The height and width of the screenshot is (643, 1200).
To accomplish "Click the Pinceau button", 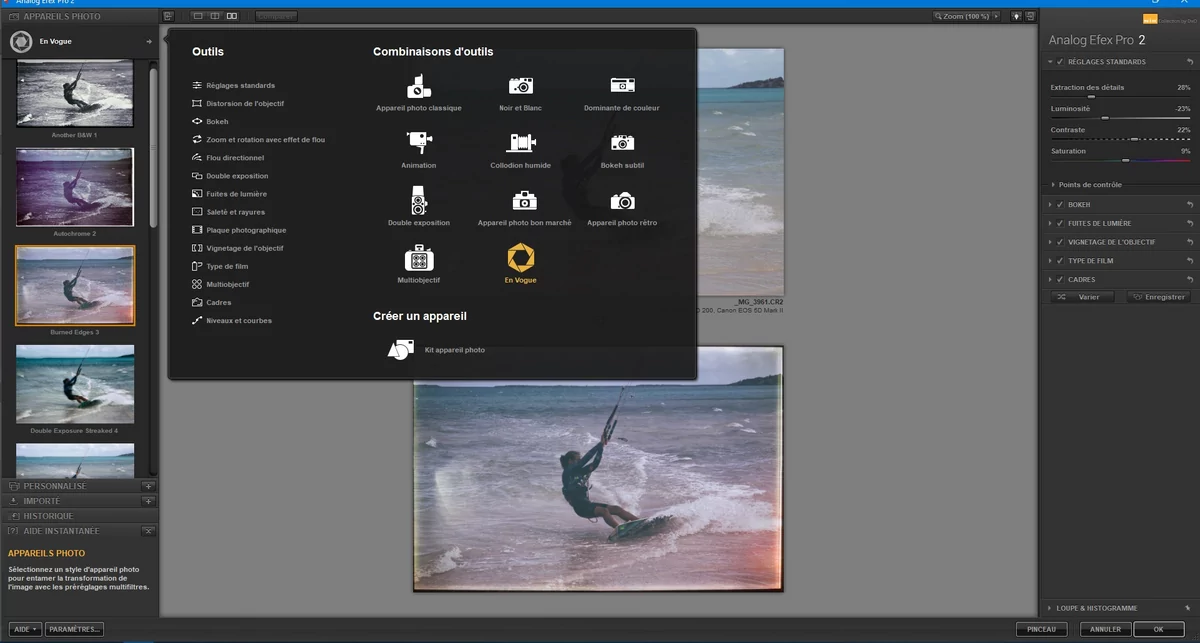I will click(x=1042, y=629).
